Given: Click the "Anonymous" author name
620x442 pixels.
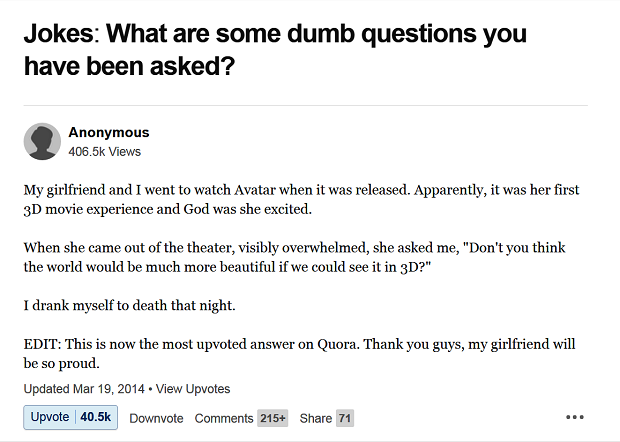Looking at the screenshot, I should coord(109,132).
